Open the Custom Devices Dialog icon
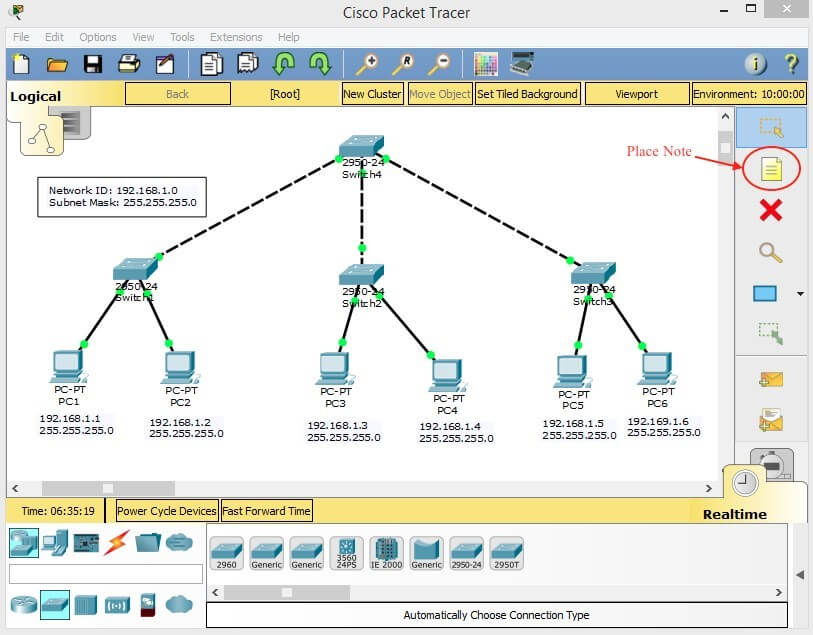Viewport: 813px width, 635px height. click(x=522, y=63)
